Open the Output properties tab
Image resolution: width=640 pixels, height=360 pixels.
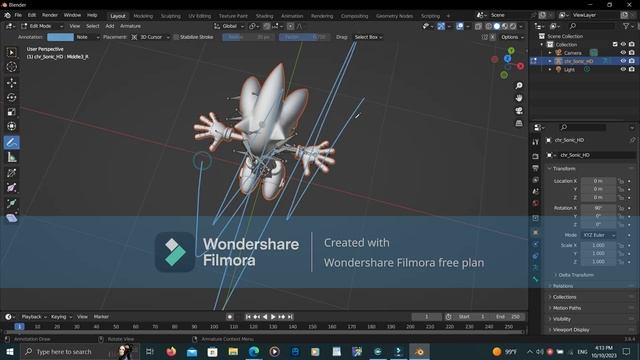tap(536, 168)
